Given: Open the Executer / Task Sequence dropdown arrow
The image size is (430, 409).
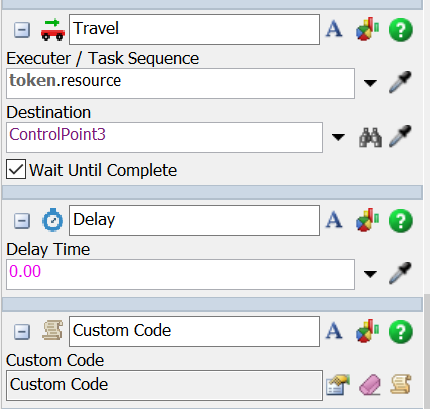Looking at the screenshot, I should (370, 83).
